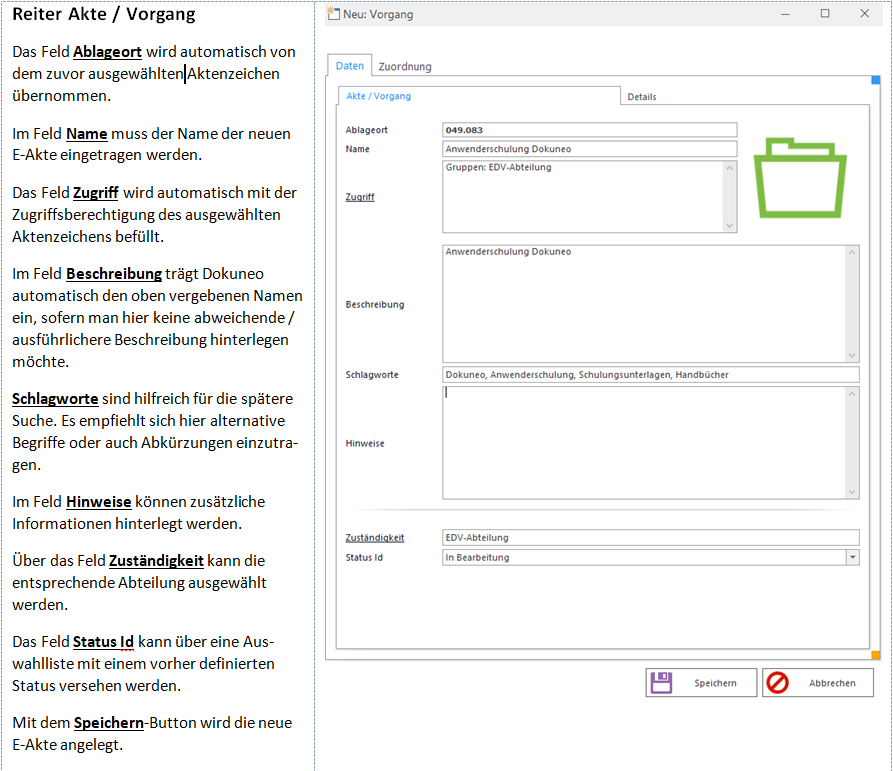Image resolution: width=893 pixels, height=771 pixels.
Task: Switch to the Daten tab
Action: (x=350, y=65)
